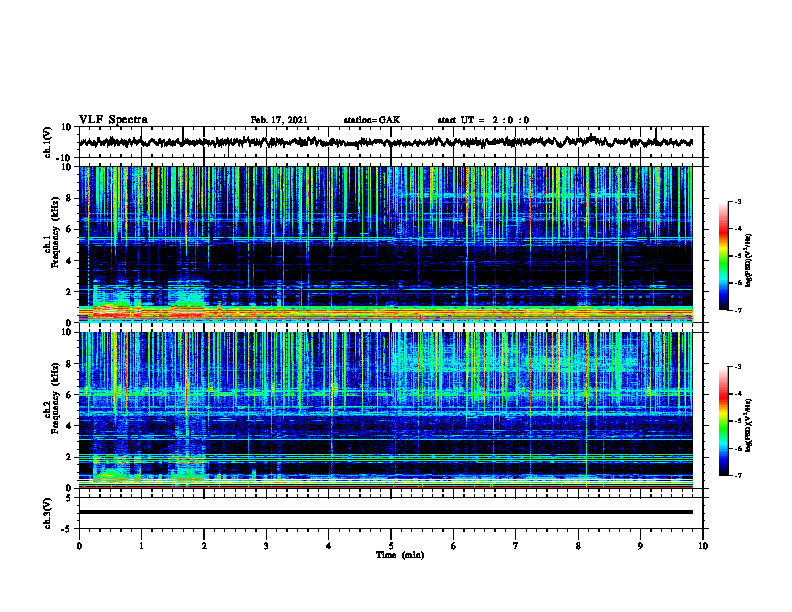Click the ch.1 voltage waveform trace

tap(385, 142)
